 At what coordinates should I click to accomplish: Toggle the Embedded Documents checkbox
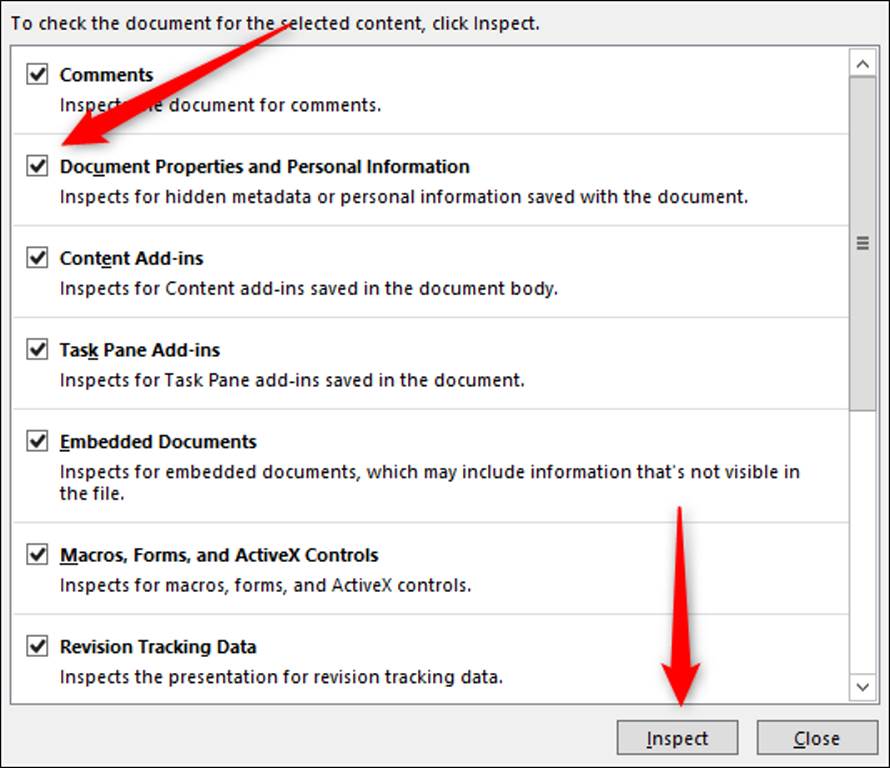[x=37, y=440]
